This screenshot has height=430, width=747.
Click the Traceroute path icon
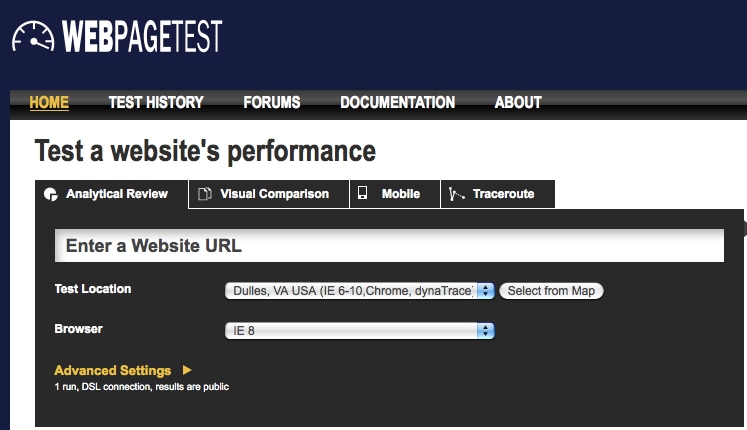[456, 194]
